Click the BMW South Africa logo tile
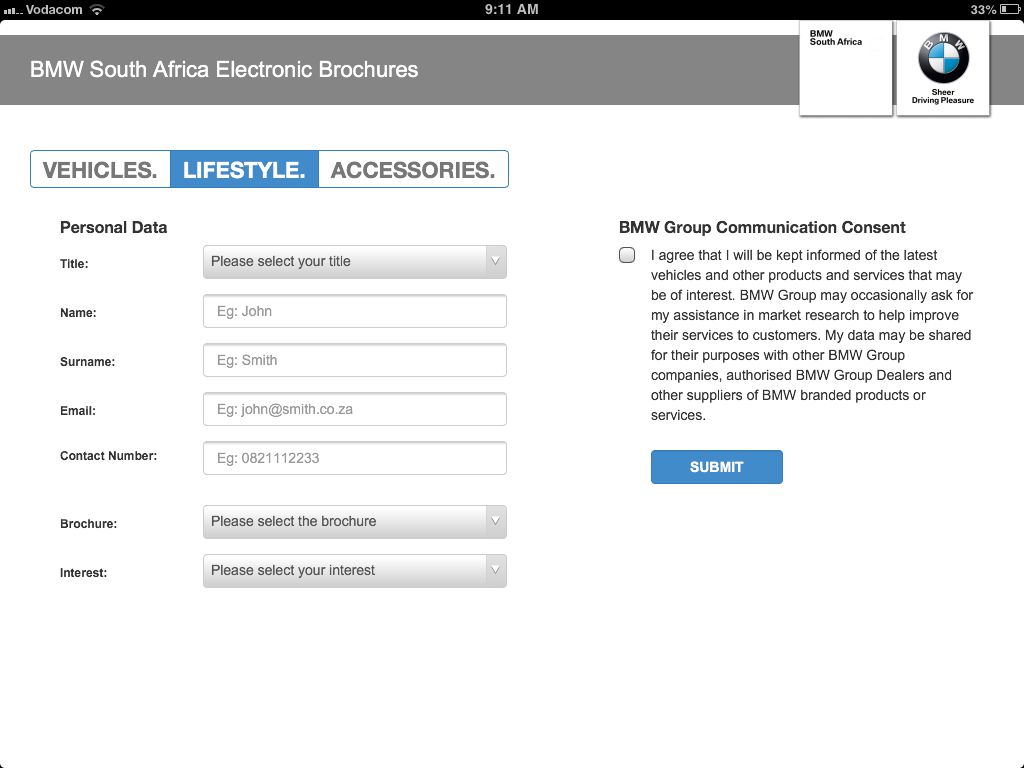Screen dimensions: 1024x768 (x=845, y=68)
